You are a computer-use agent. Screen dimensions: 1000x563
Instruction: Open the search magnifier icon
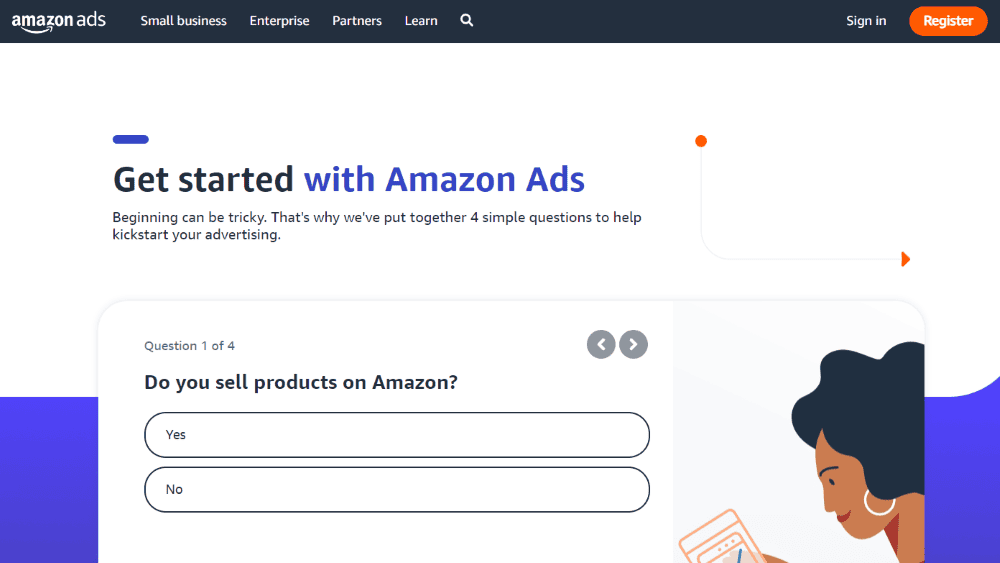tap(467, 21)
